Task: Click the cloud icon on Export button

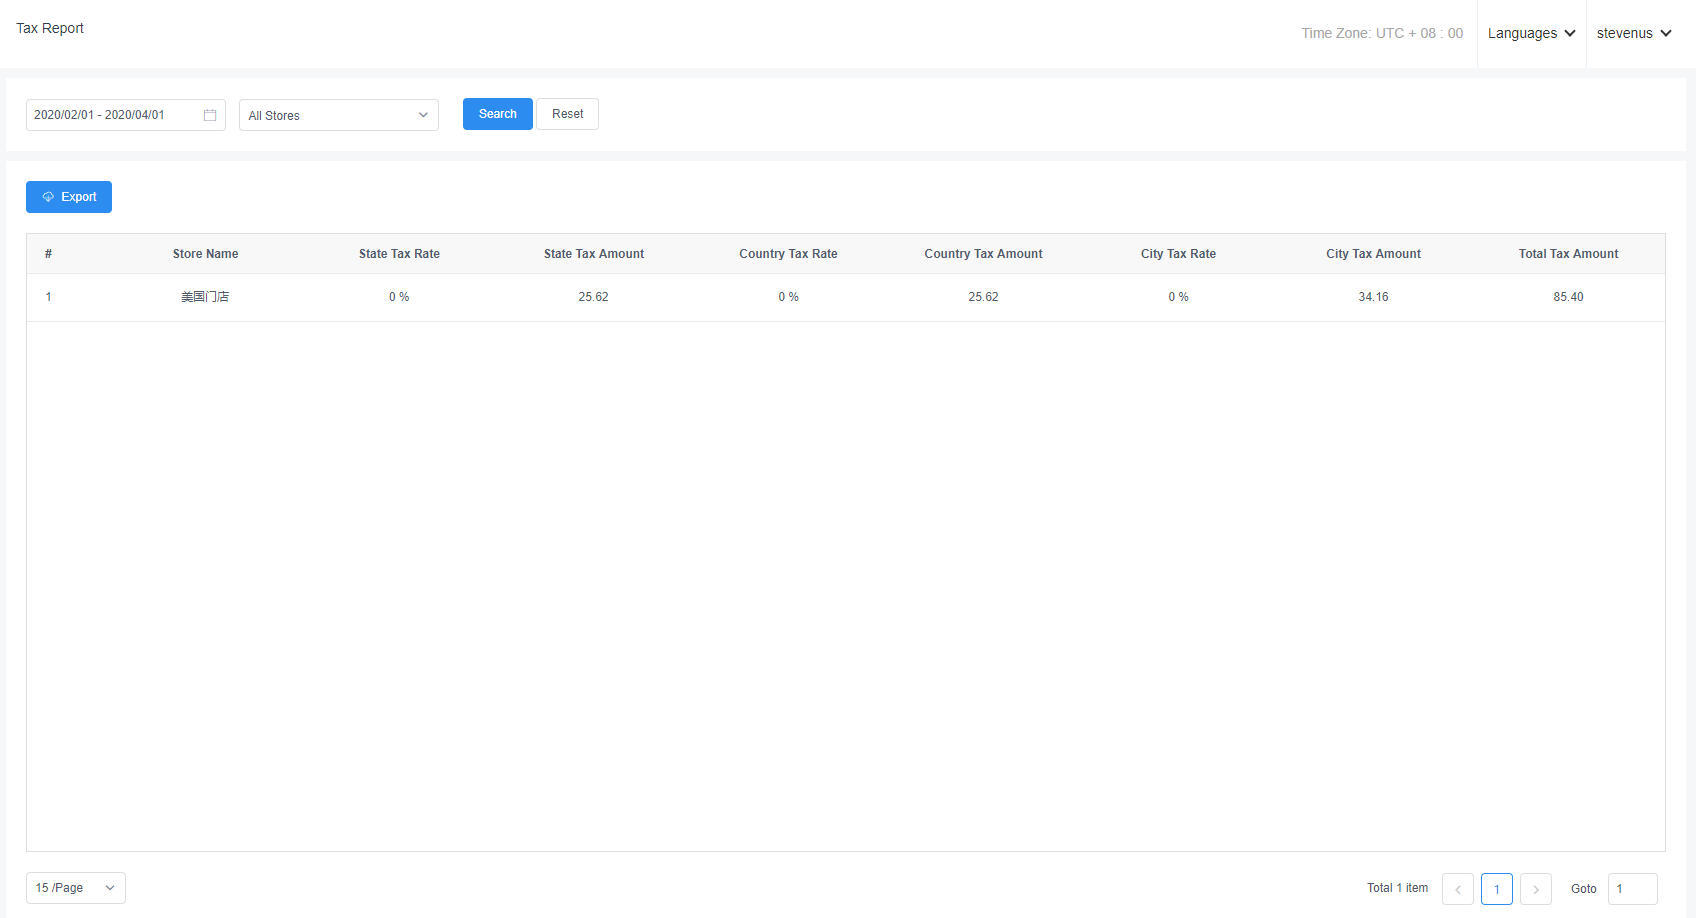Action: coord(48,197)
